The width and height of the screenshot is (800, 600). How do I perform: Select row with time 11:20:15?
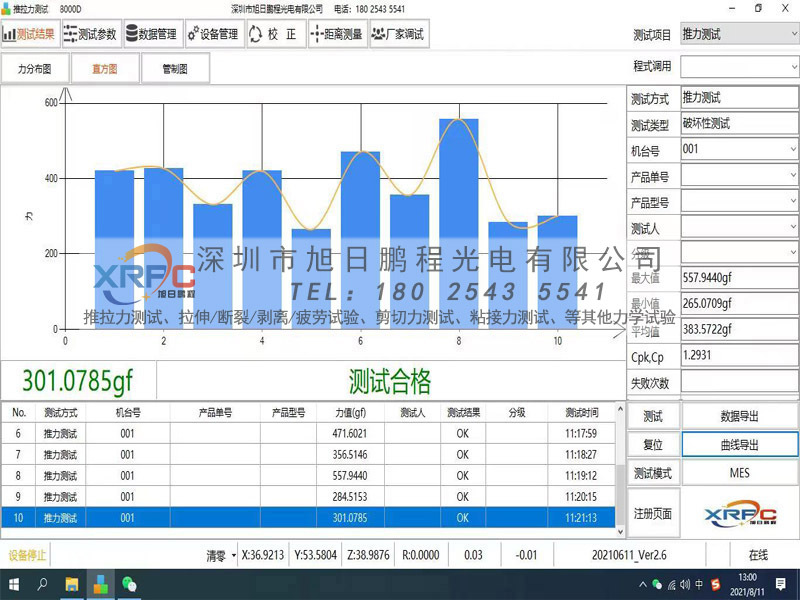pos(308,496)
